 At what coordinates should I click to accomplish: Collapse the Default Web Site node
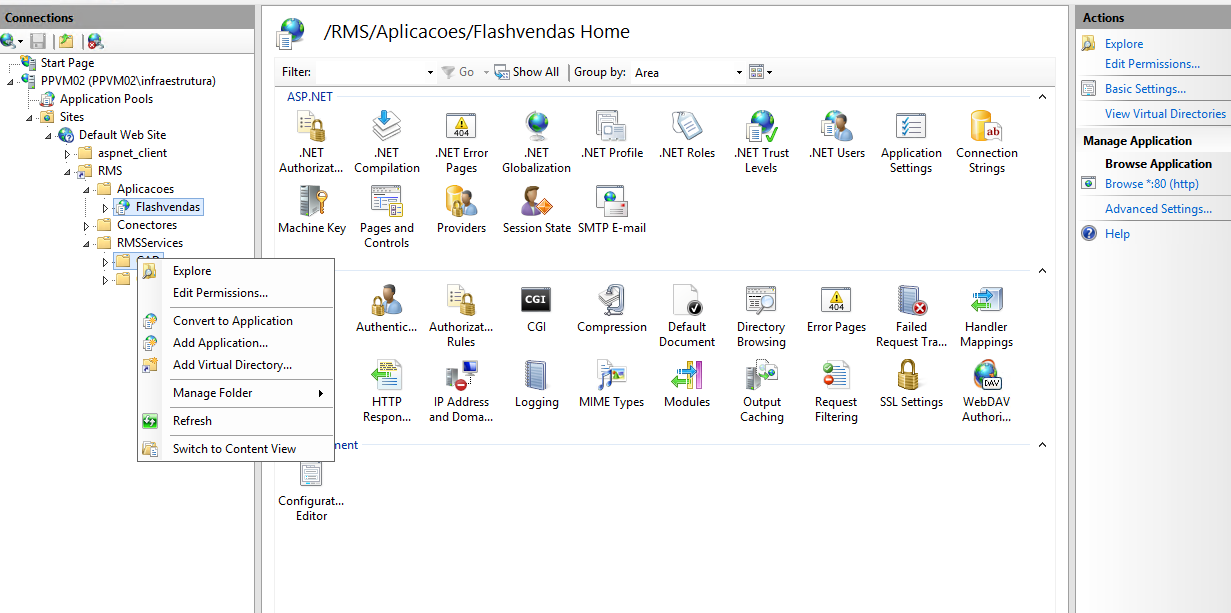click(48, 135)
